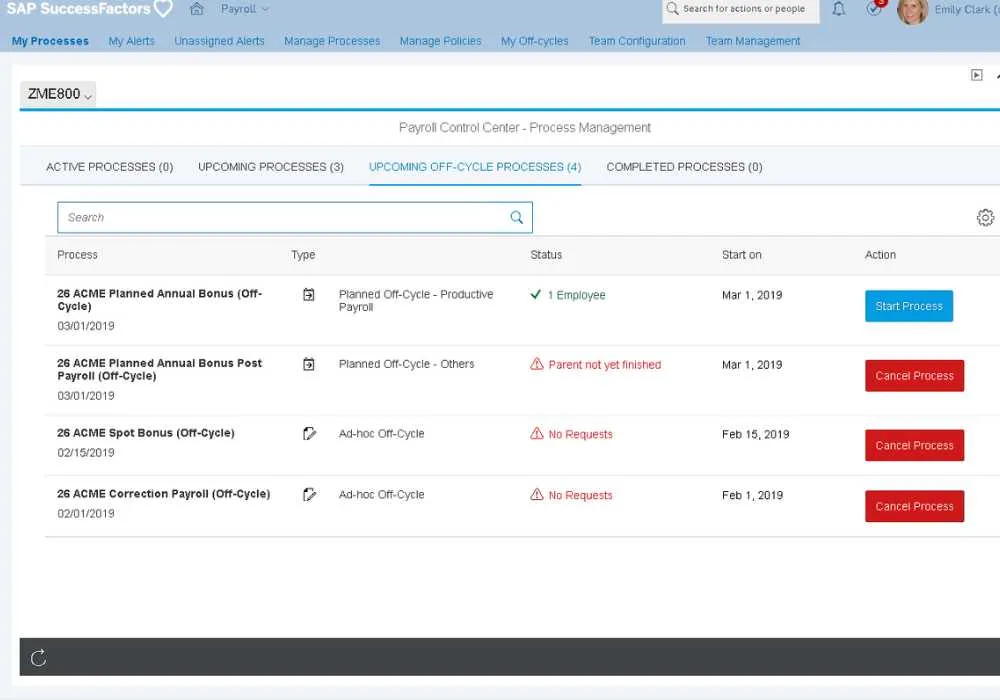Viewport: 1000px width, 700px height.
Task: Click the header search magnifier icon
Action: pyautogui.click(x=672, y=9)
